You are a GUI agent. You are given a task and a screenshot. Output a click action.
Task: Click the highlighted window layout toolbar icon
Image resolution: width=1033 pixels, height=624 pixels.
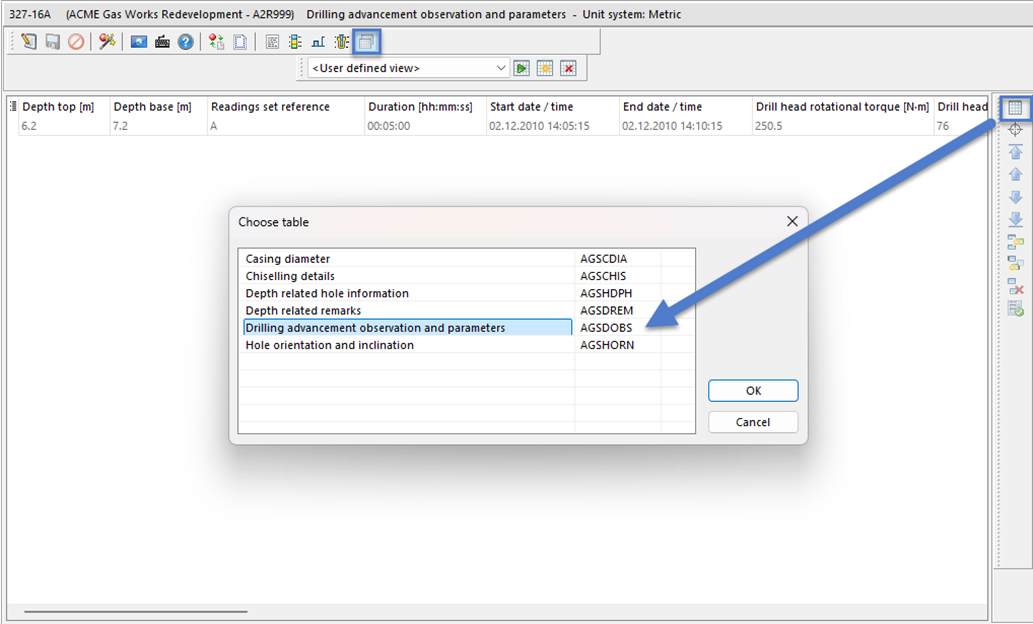(367, 42)
